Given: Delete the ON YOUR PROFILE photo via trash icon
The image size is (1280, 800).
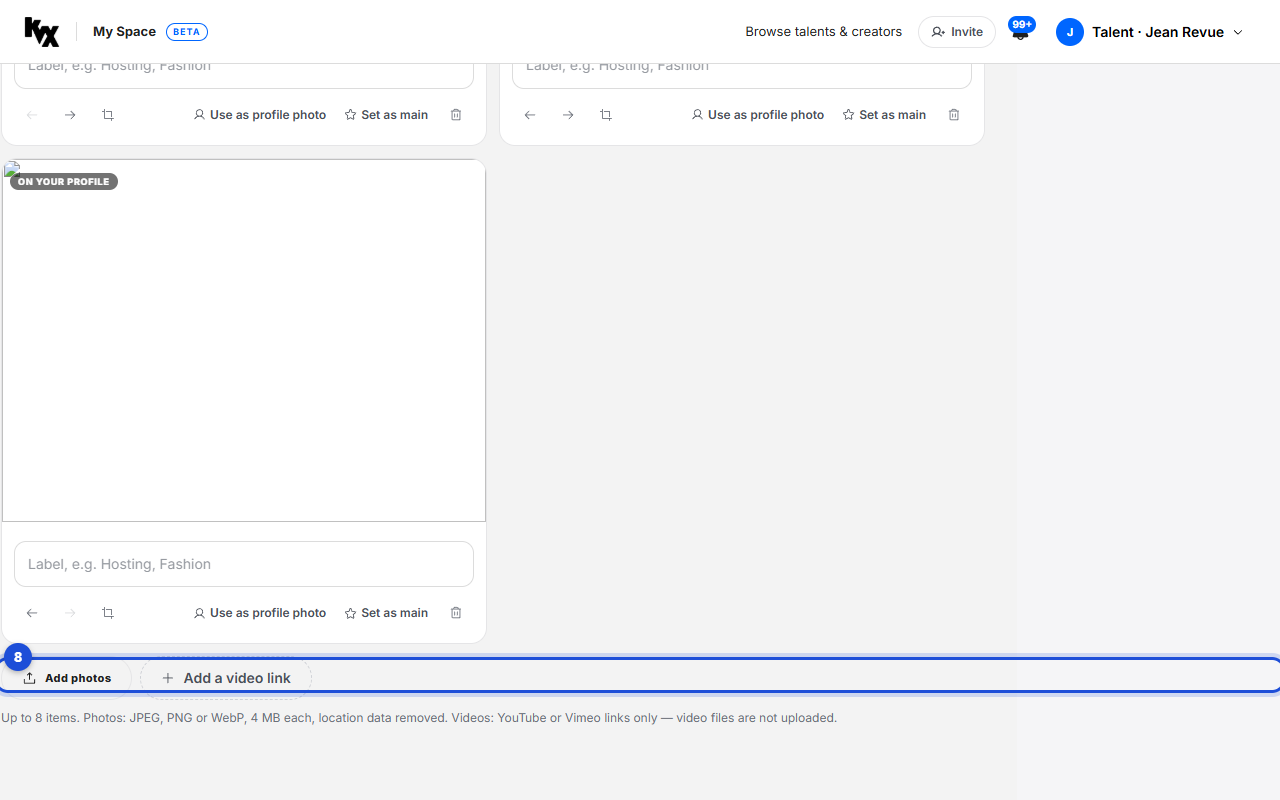Looking at the screenshot, I should tap(456, 613).
